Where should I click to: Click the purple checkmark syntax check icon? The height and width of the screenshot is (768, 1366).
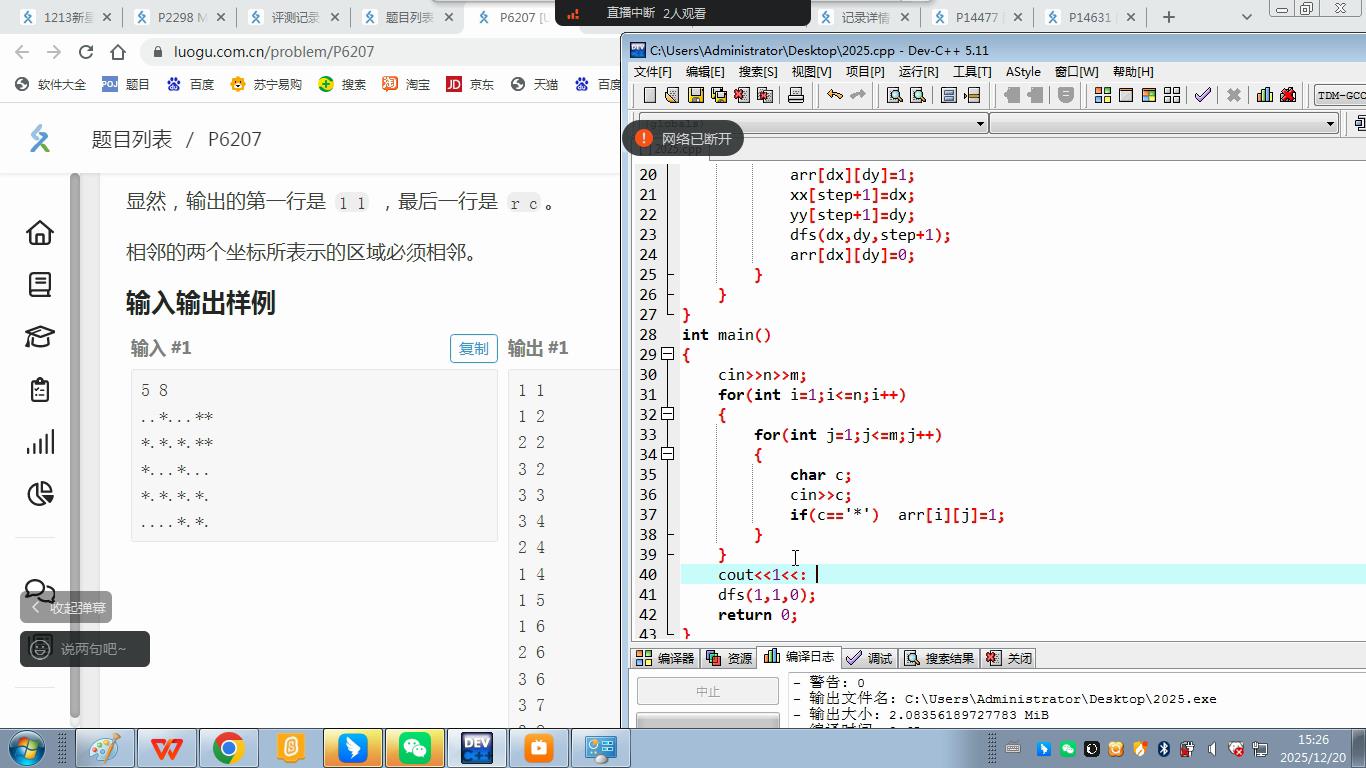(x=1202, y=95)
